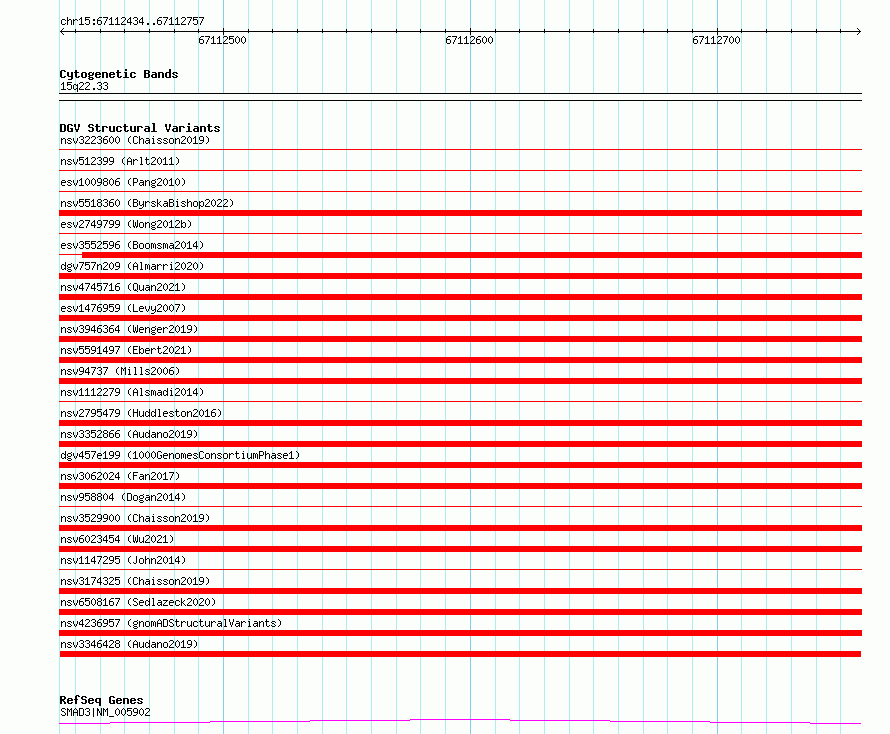Screen dimensions: 890x734
Task: Open variant nsv3223600 (Chaisson2019)
Action: 135,140
